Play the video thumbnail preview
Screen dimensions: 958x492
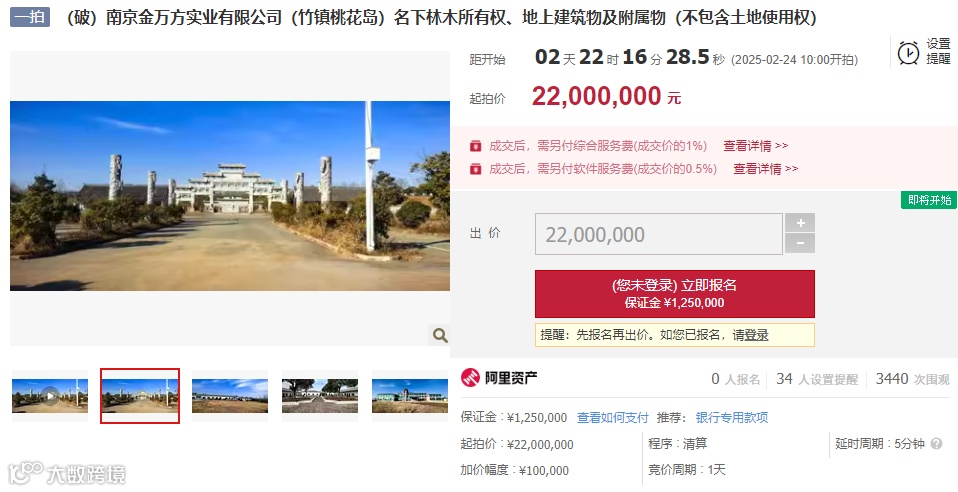pos(49,395)
